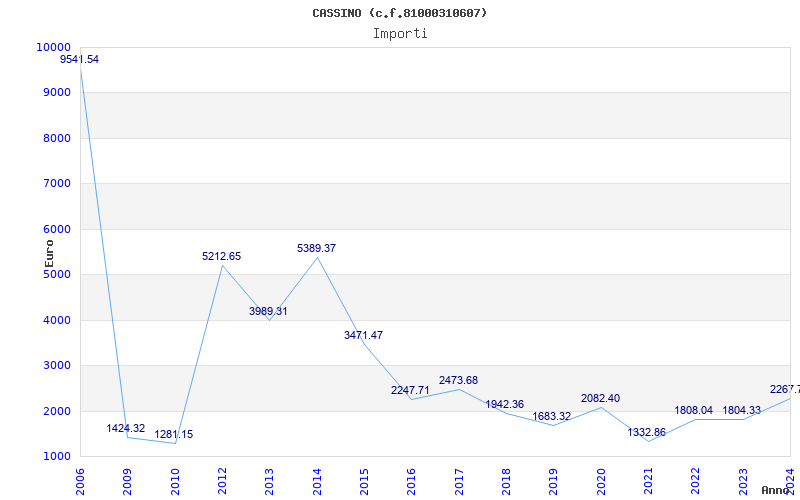
Task: Click x-axis year 2010
Action: click(x=175, y=482)
